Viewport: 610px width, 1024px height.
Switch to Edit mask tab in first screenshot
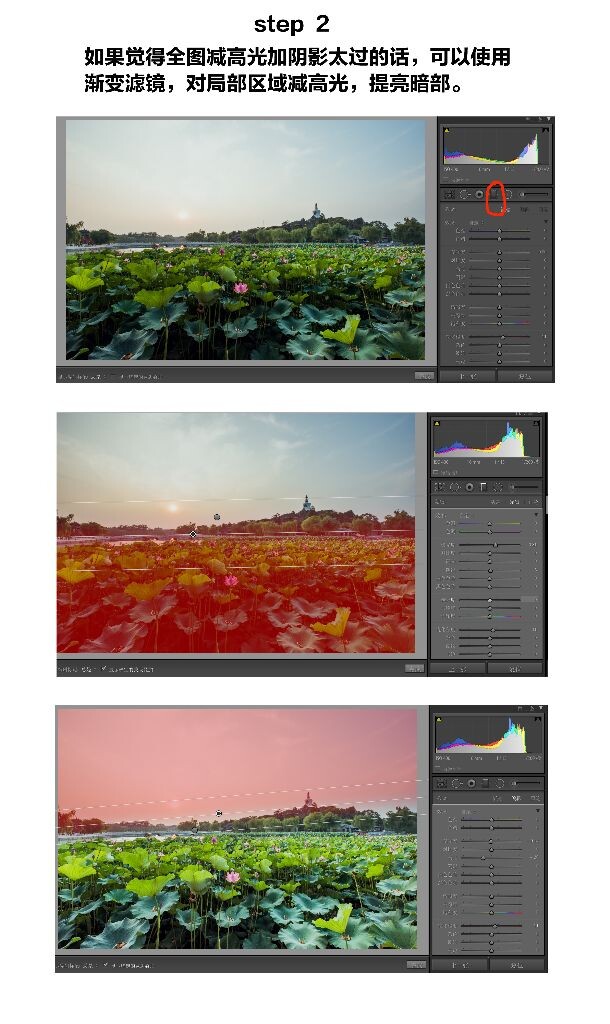(524, 210)
